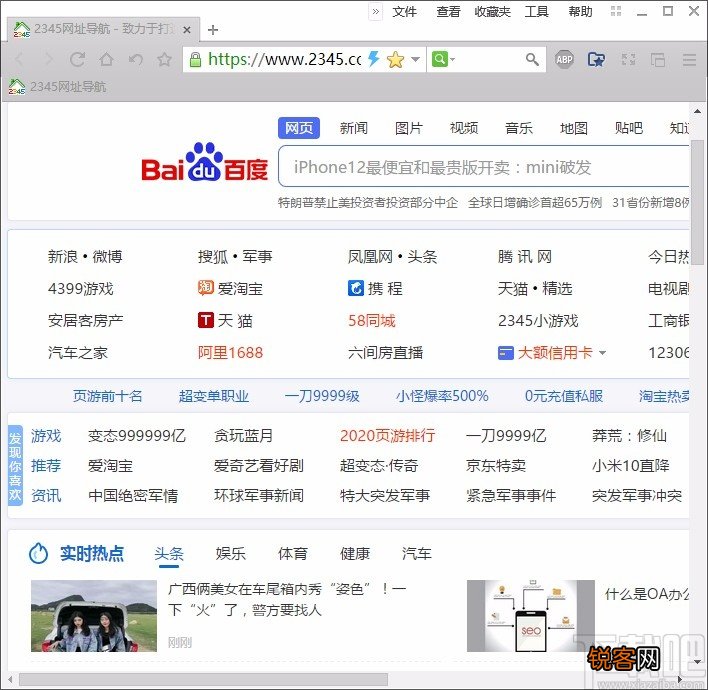Focus the Baidu search input field
Viewport: 708px width, 690px height.
(484, 166)
